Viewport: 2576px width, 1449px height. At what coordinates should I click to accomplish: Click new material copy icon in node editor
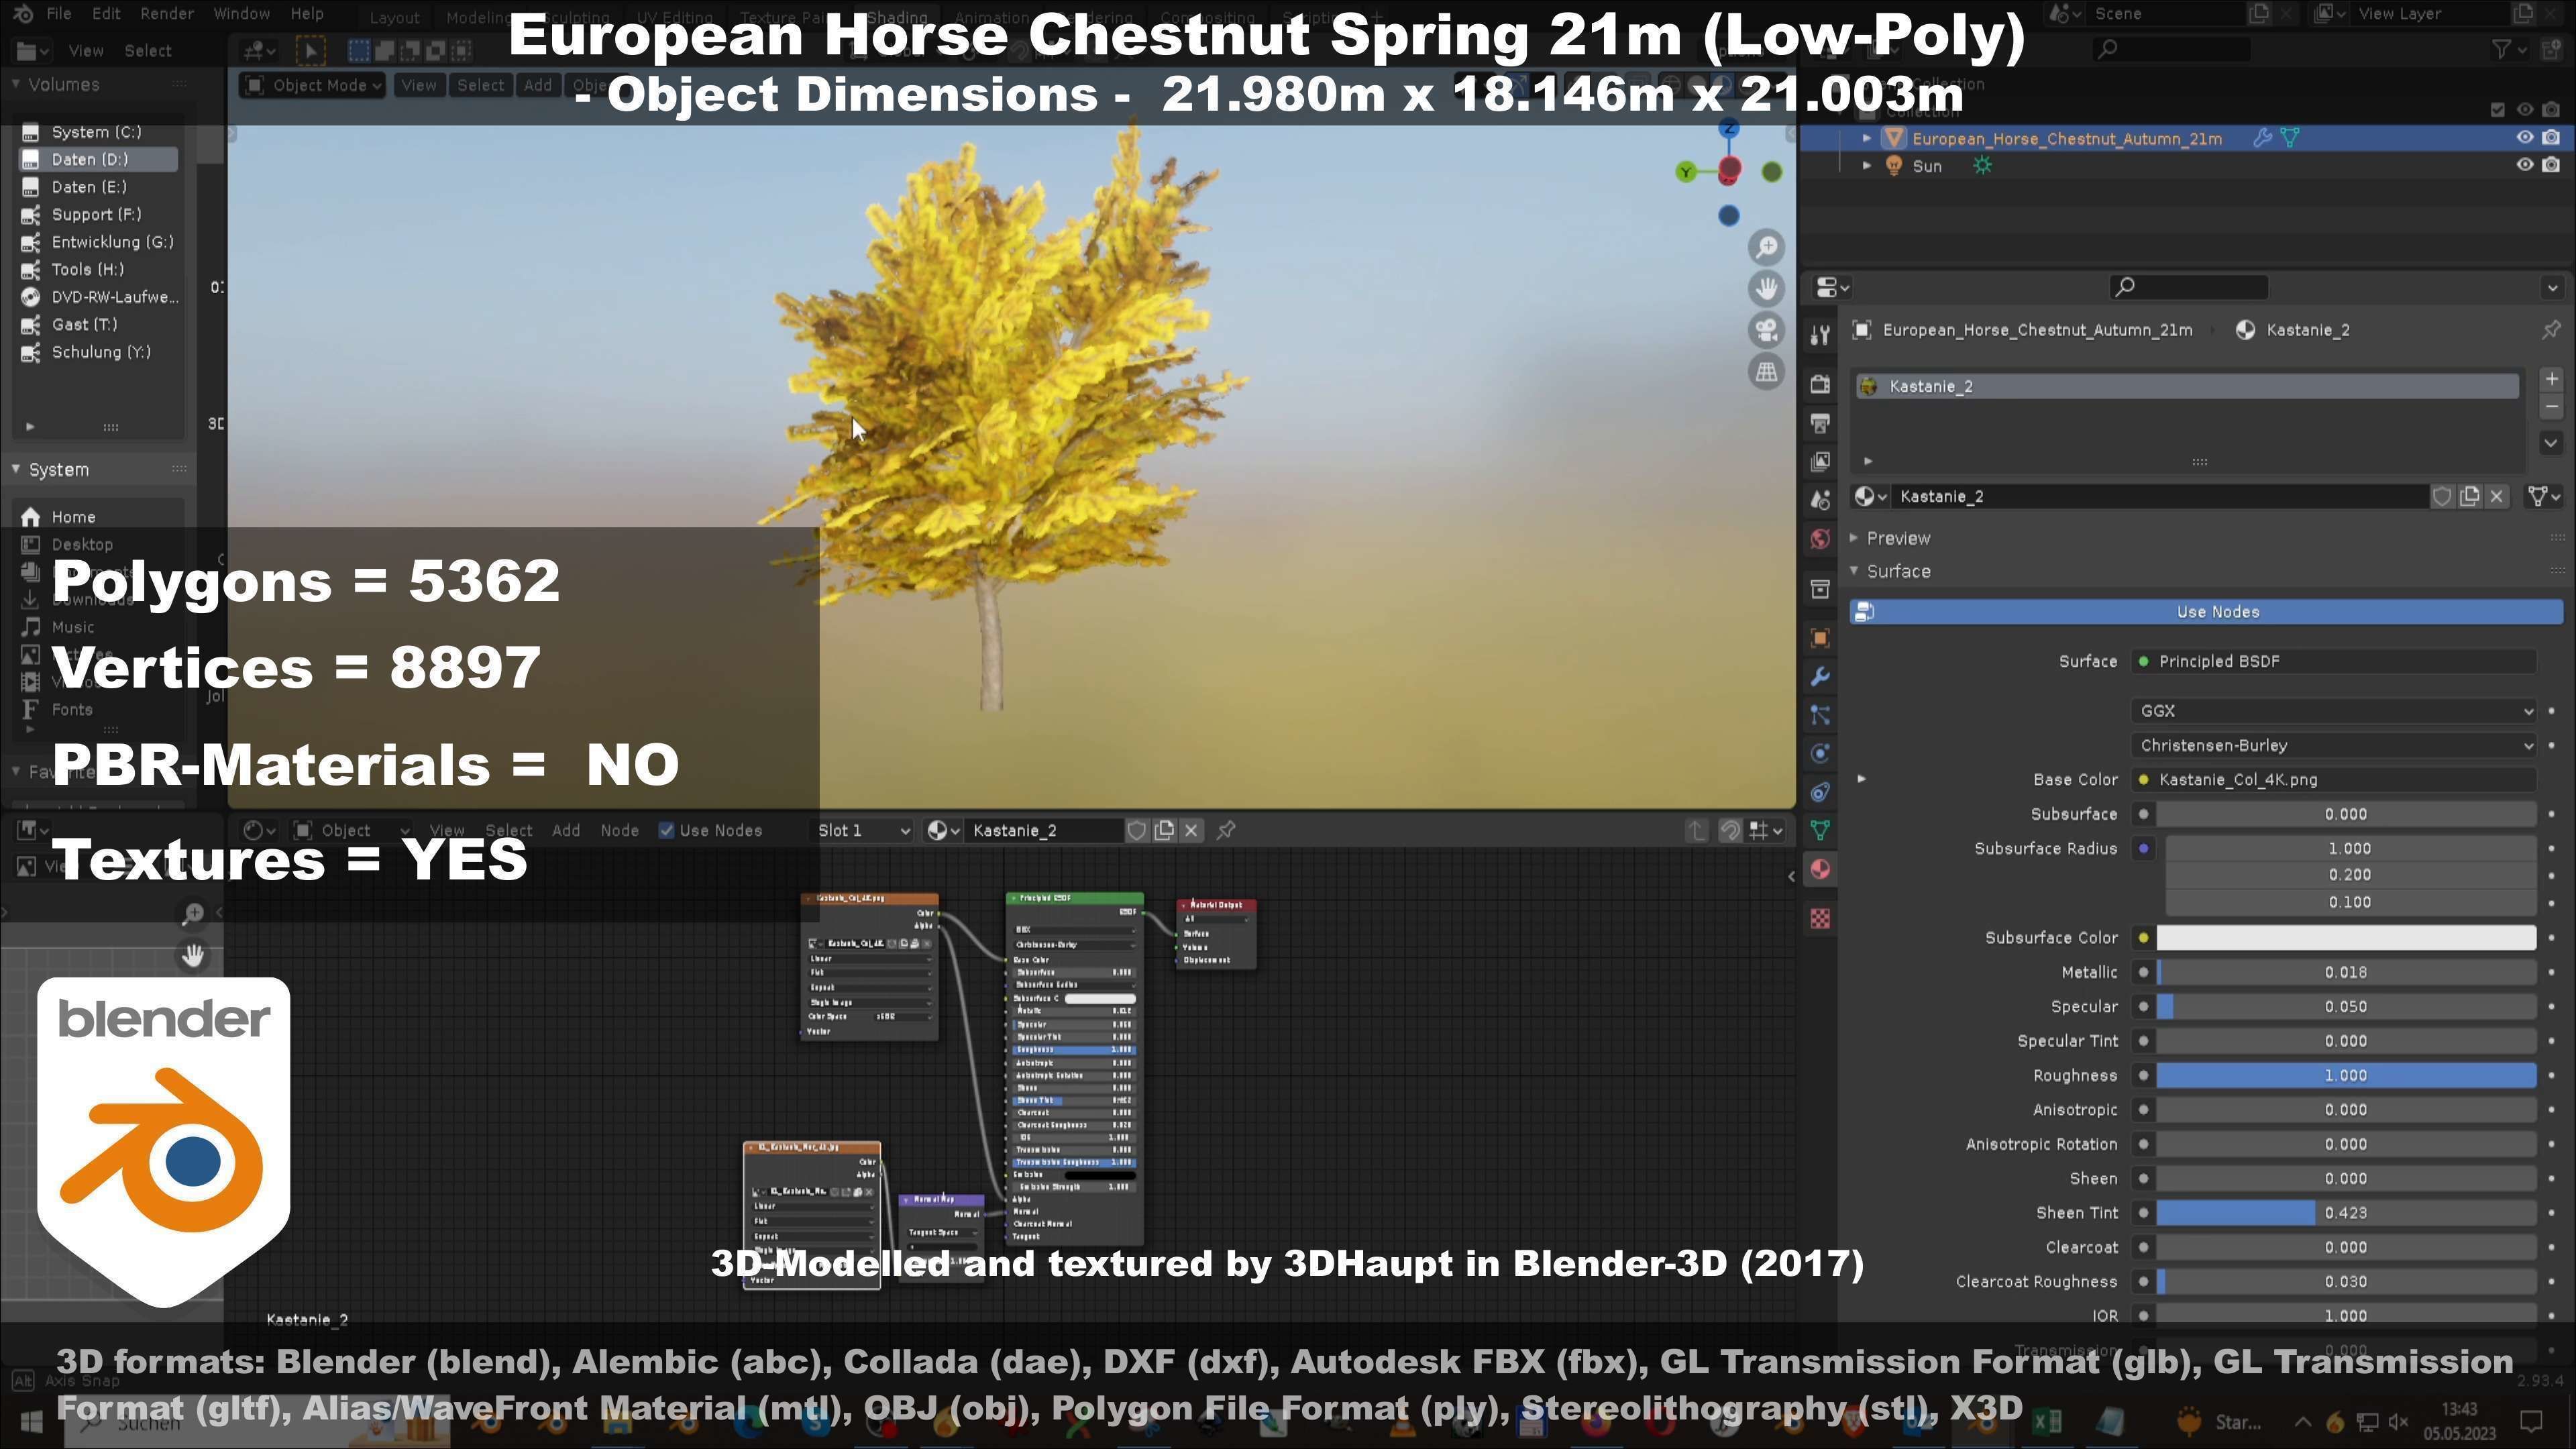(x=1164, y=830)
